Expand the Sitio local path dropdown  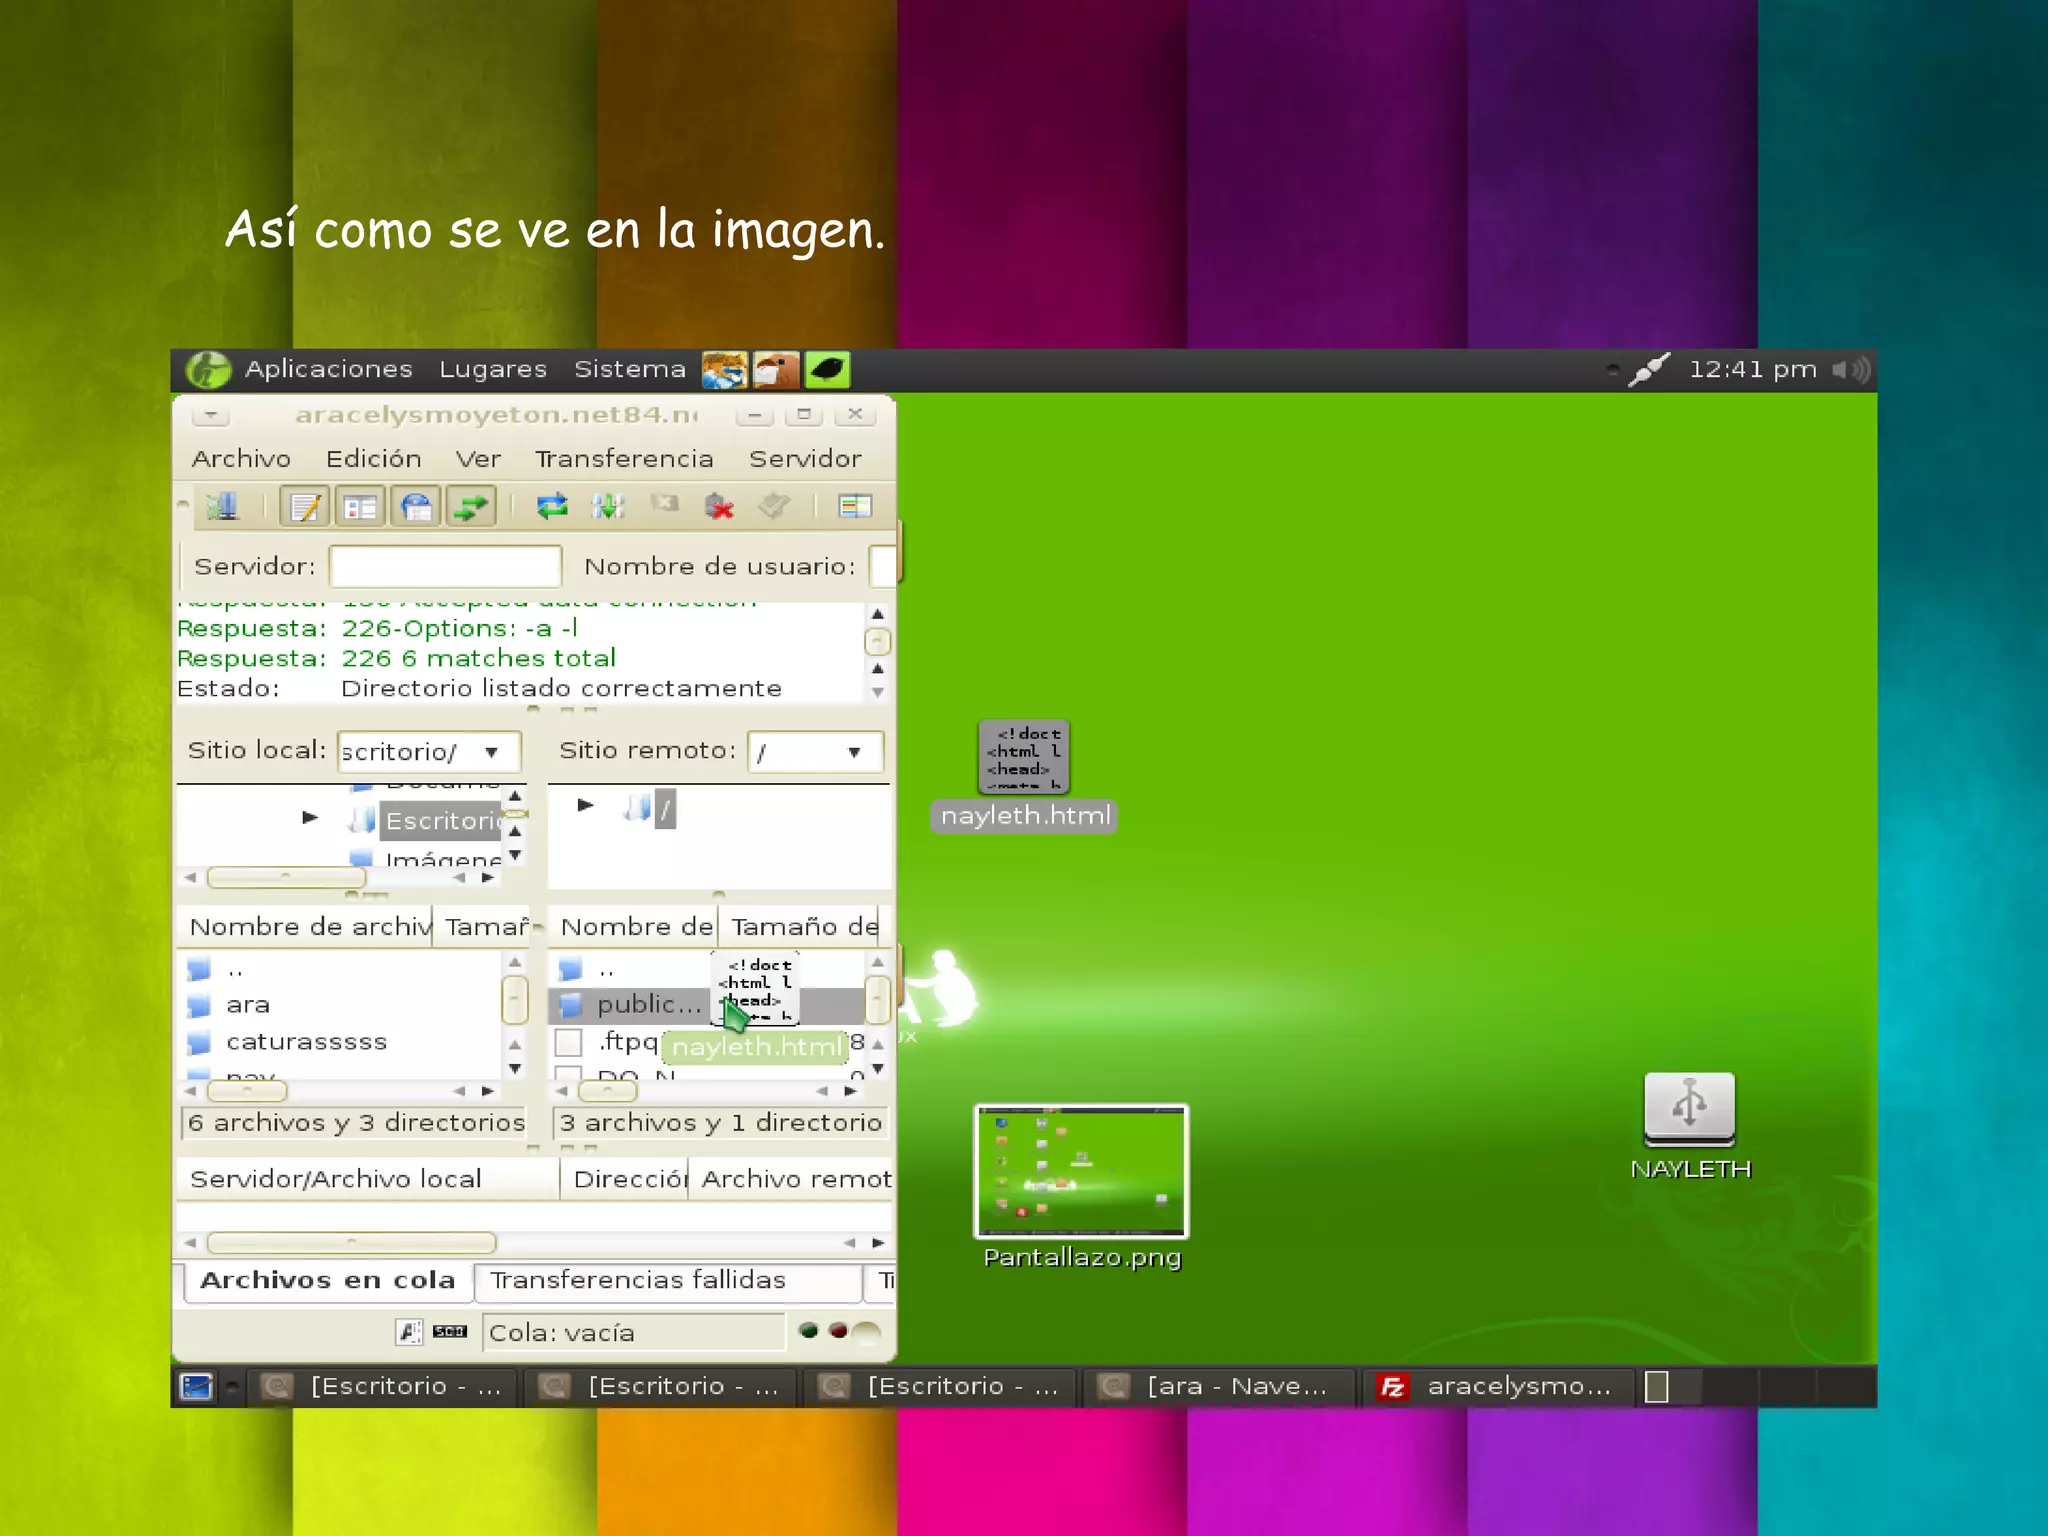coord(491,752)
